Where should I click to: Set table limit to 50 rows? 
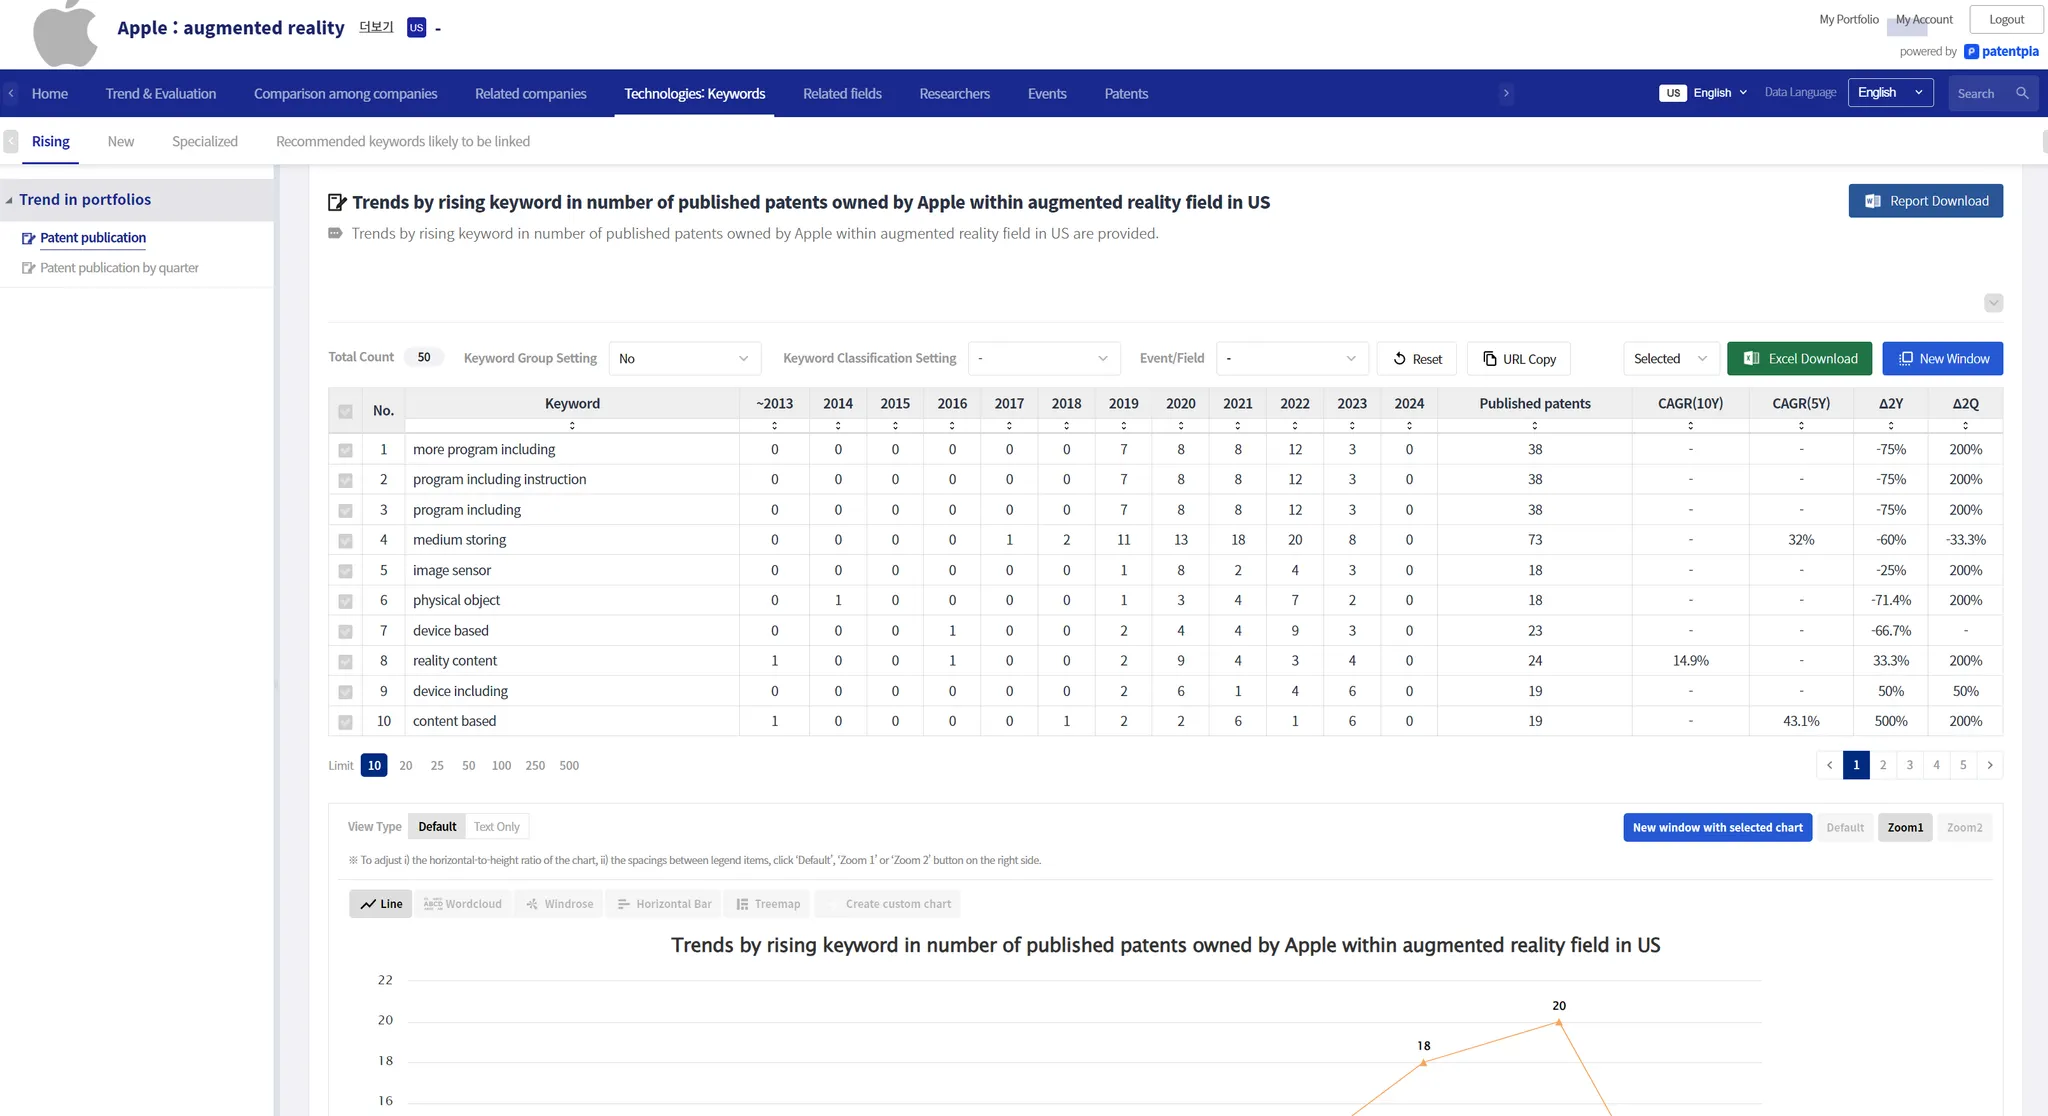click(x=468, y=766)
